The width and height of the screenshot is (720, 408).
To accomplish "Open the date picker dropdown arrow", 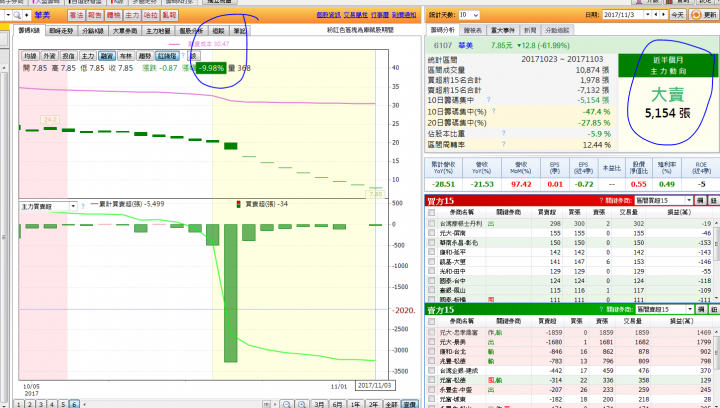I will pyautogui.click(x=647, y=15).
